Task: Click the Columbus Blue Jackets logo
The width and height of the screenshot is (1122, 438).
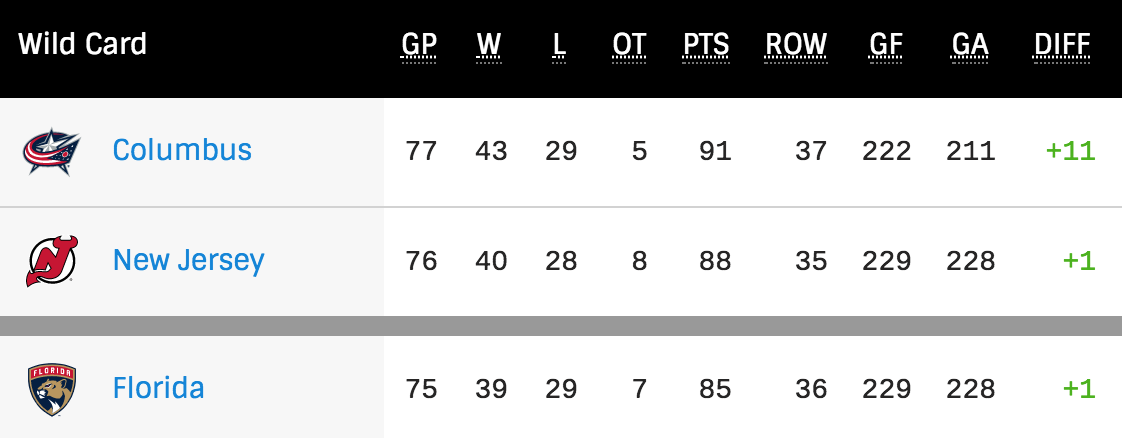Action: pos(51,151)
